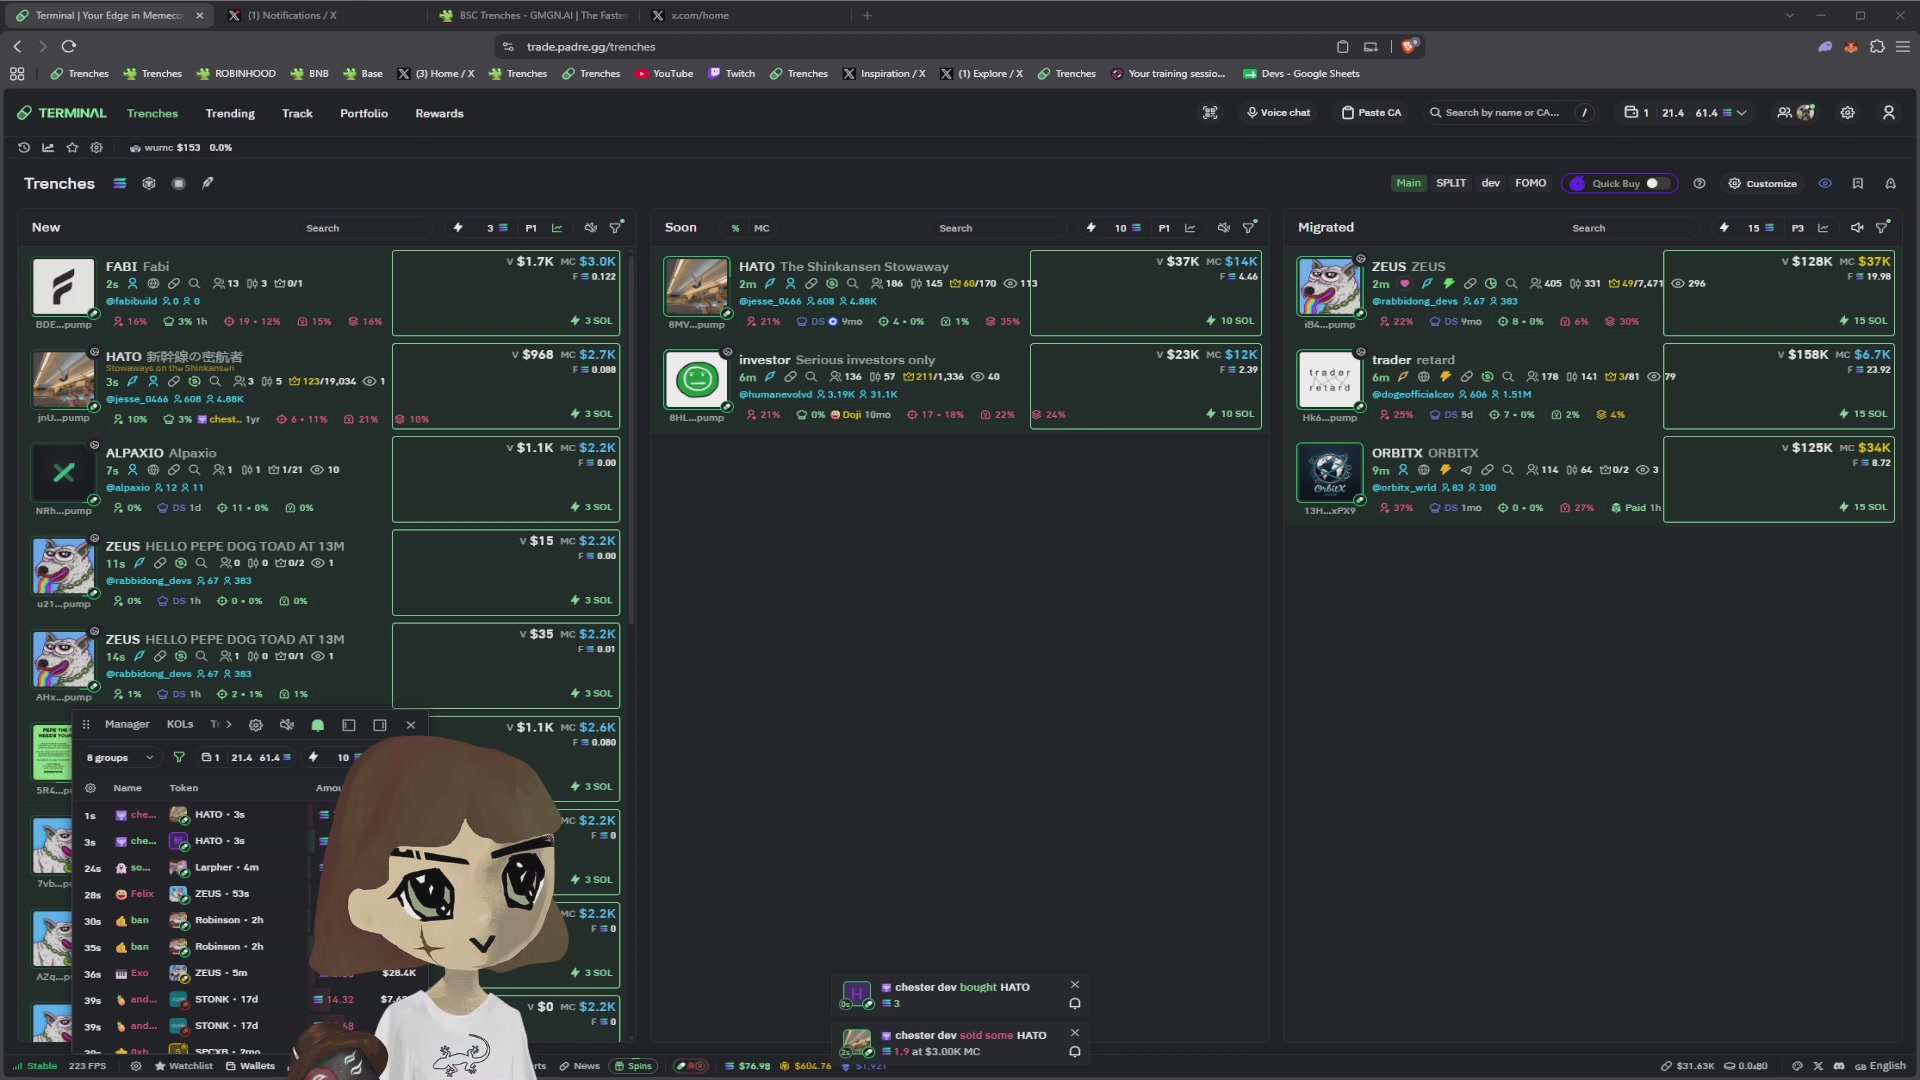Expand the 8 groups dropdown in tracker panel

tap(120, 758)
